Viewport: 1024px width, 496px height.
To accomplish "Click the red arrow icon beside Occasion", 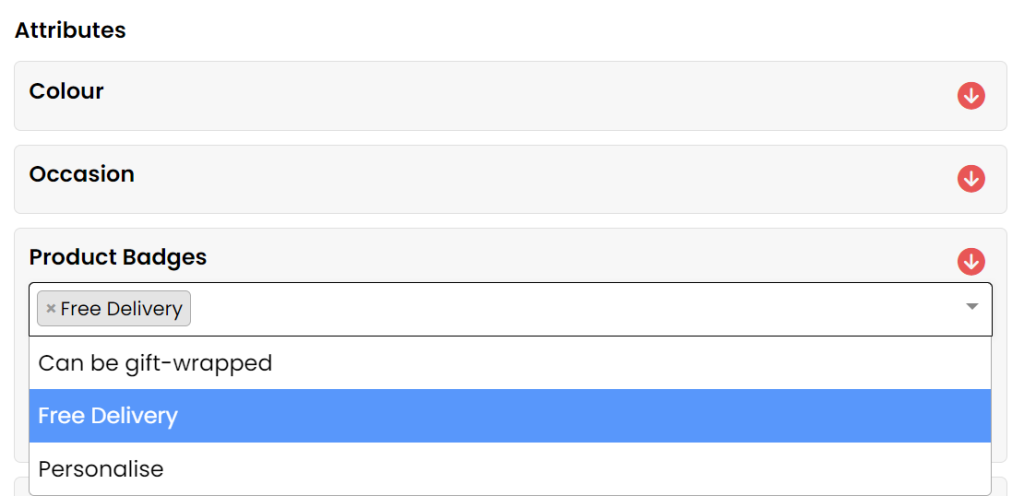I will [x=971, y=179].
